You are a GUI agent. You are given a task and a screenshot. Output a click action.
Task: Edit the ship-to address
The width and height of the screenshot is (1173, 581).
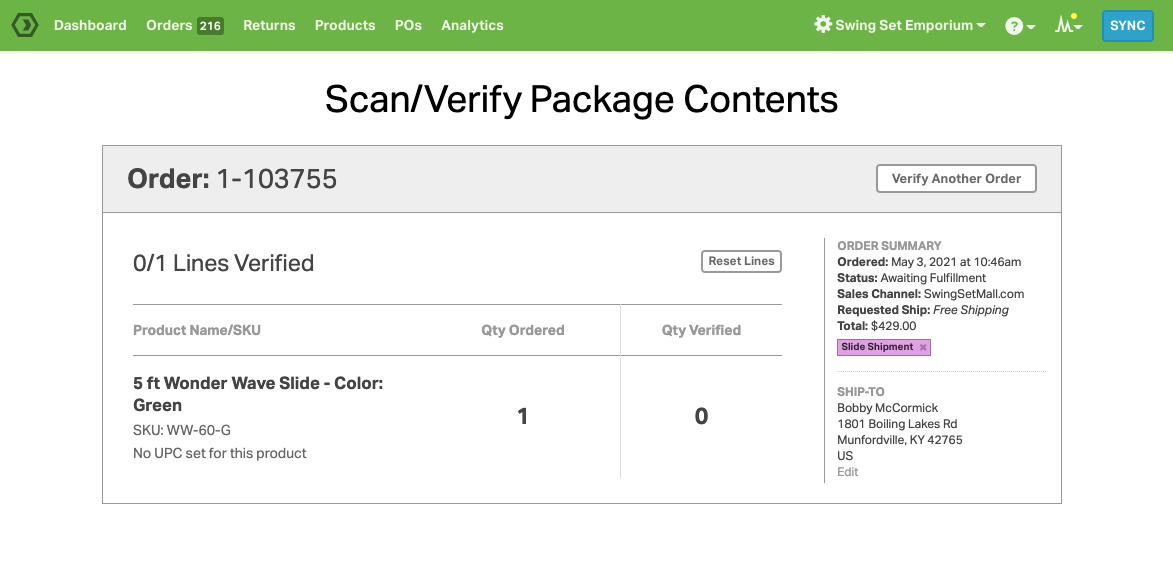848,472
